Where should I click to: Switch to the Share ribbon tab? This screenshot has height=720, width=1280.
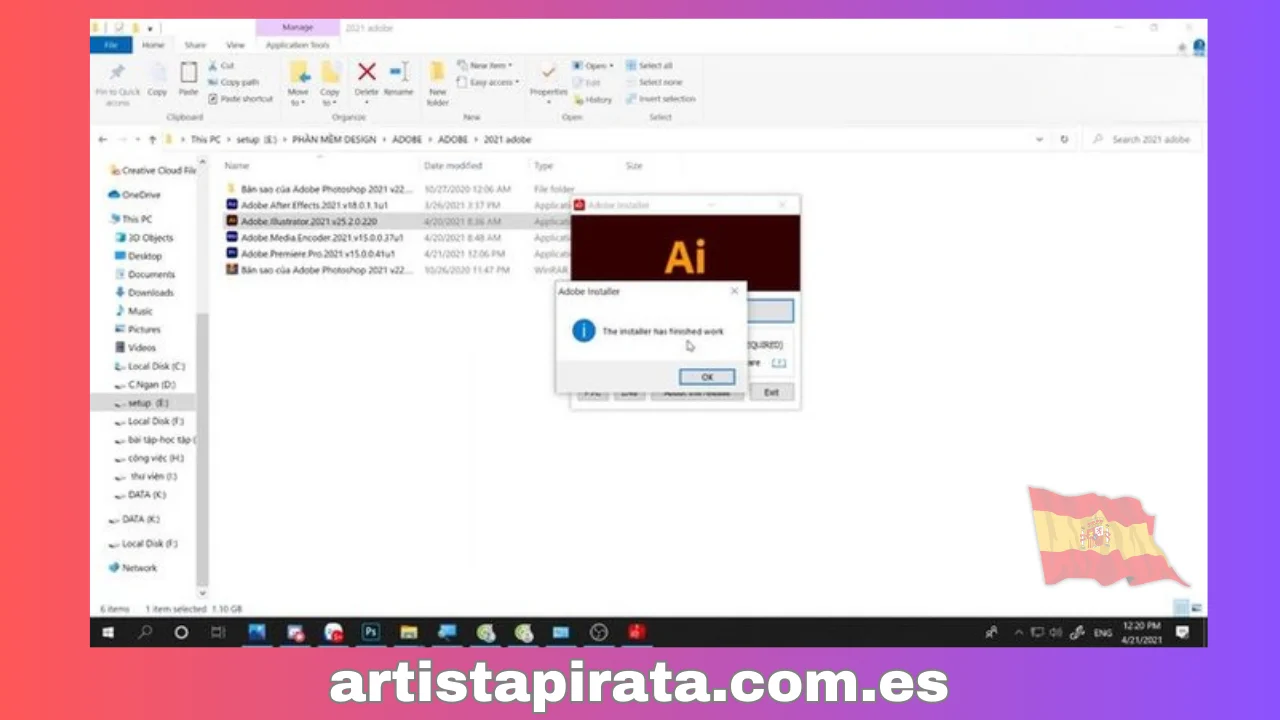(195, 45)
